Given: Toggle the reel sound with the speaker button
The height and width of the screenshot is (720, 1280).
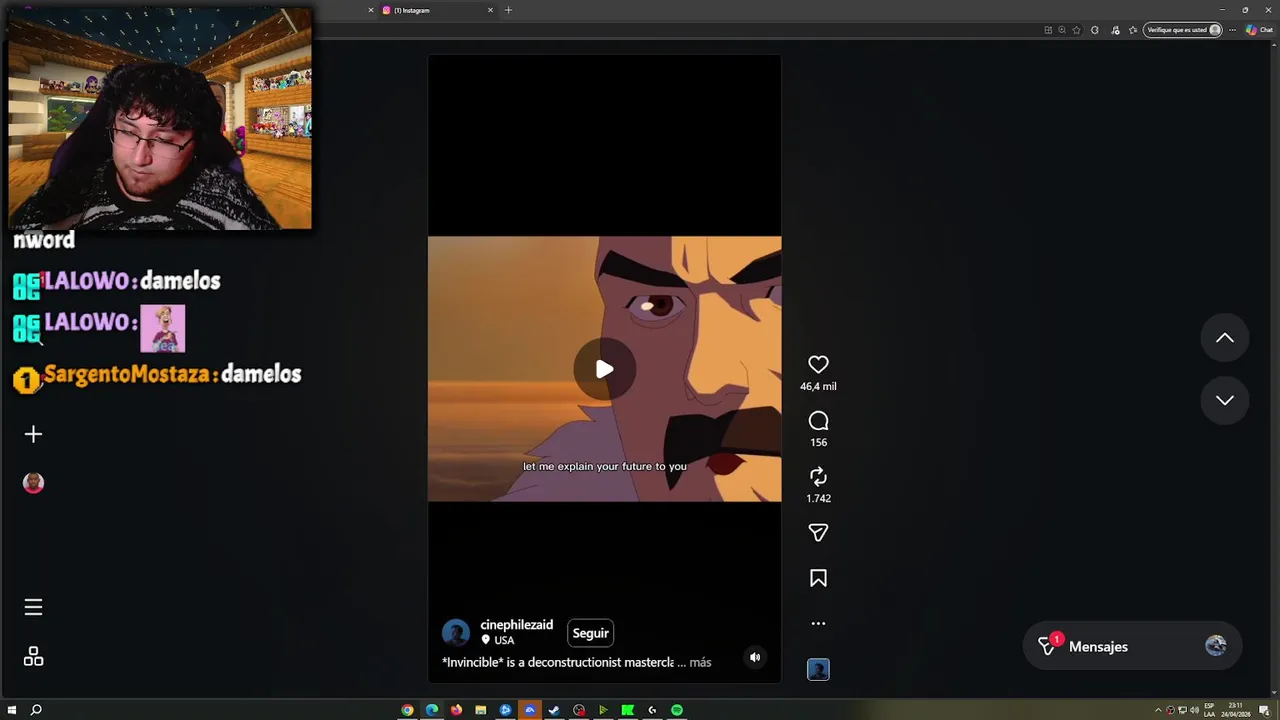Looking at the screenshot, I should tap(755, 657).
